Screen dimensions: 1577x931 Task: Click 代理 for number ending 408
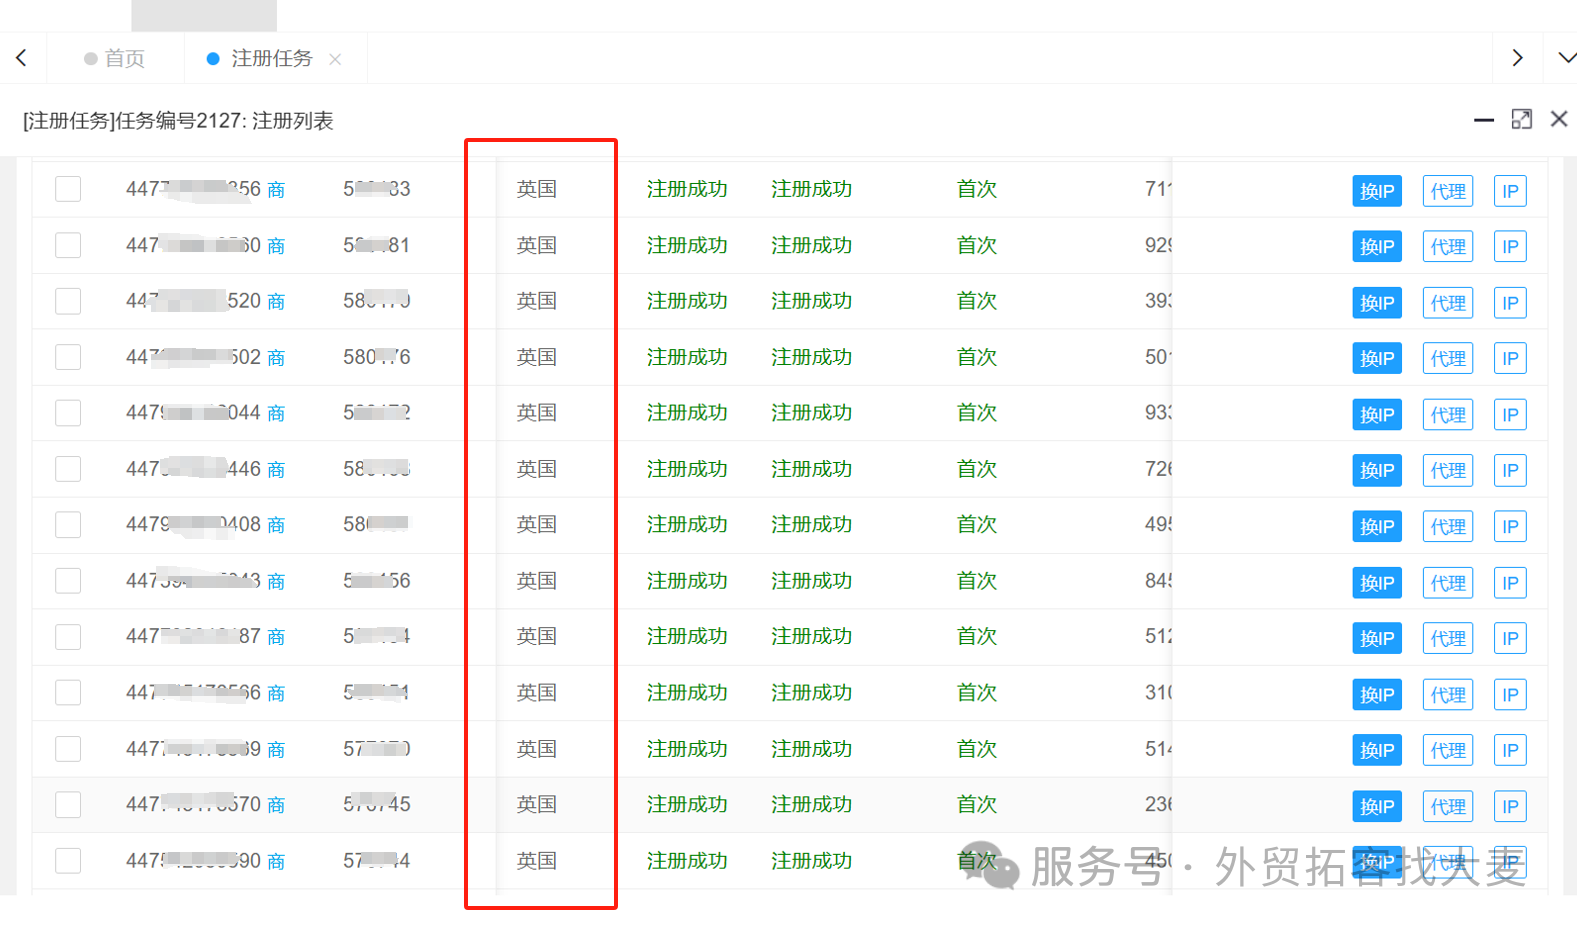pyautogui.click(x=1448, y=526)
